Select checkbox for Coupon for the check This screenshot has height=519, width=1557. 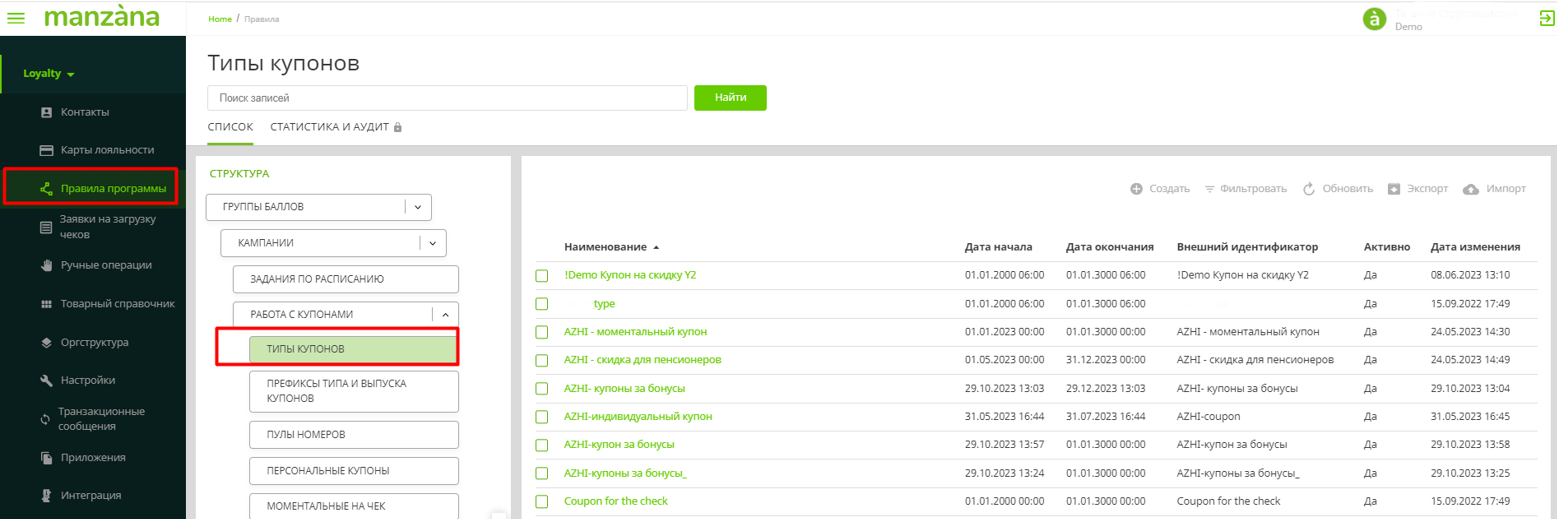pos(542,501)
